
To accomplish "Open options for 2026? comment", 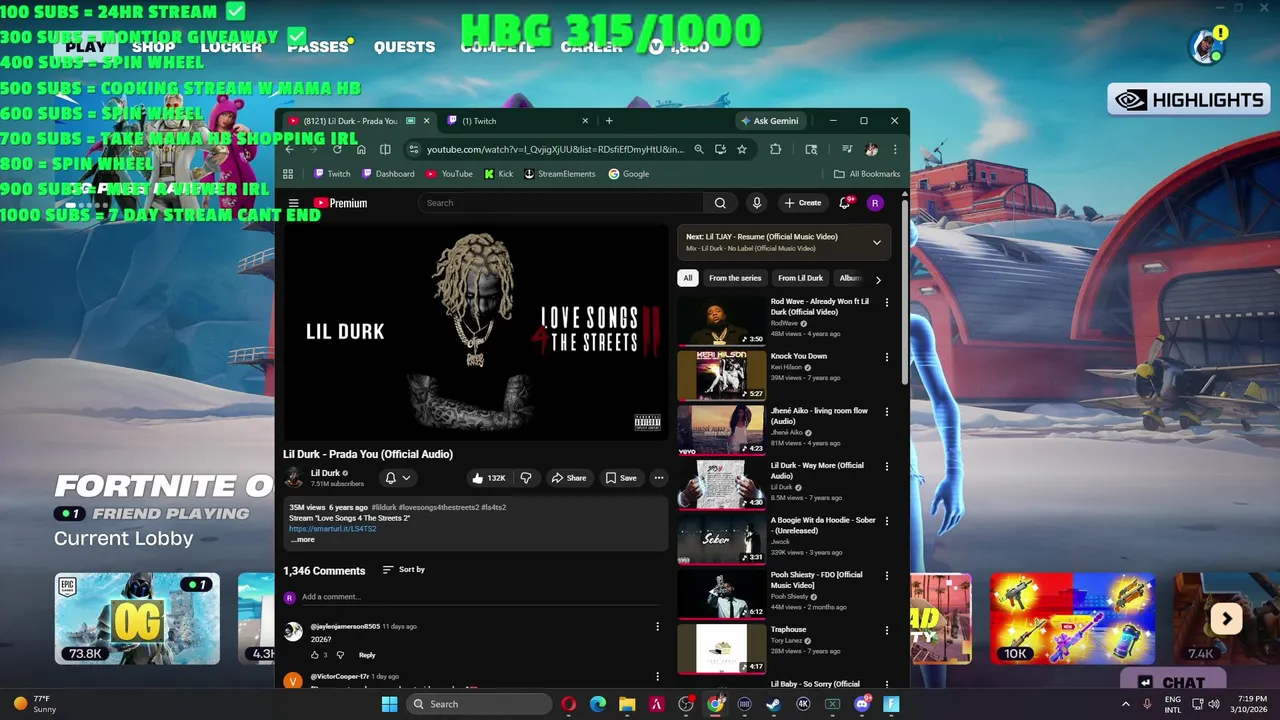I will tap(657, 627).
